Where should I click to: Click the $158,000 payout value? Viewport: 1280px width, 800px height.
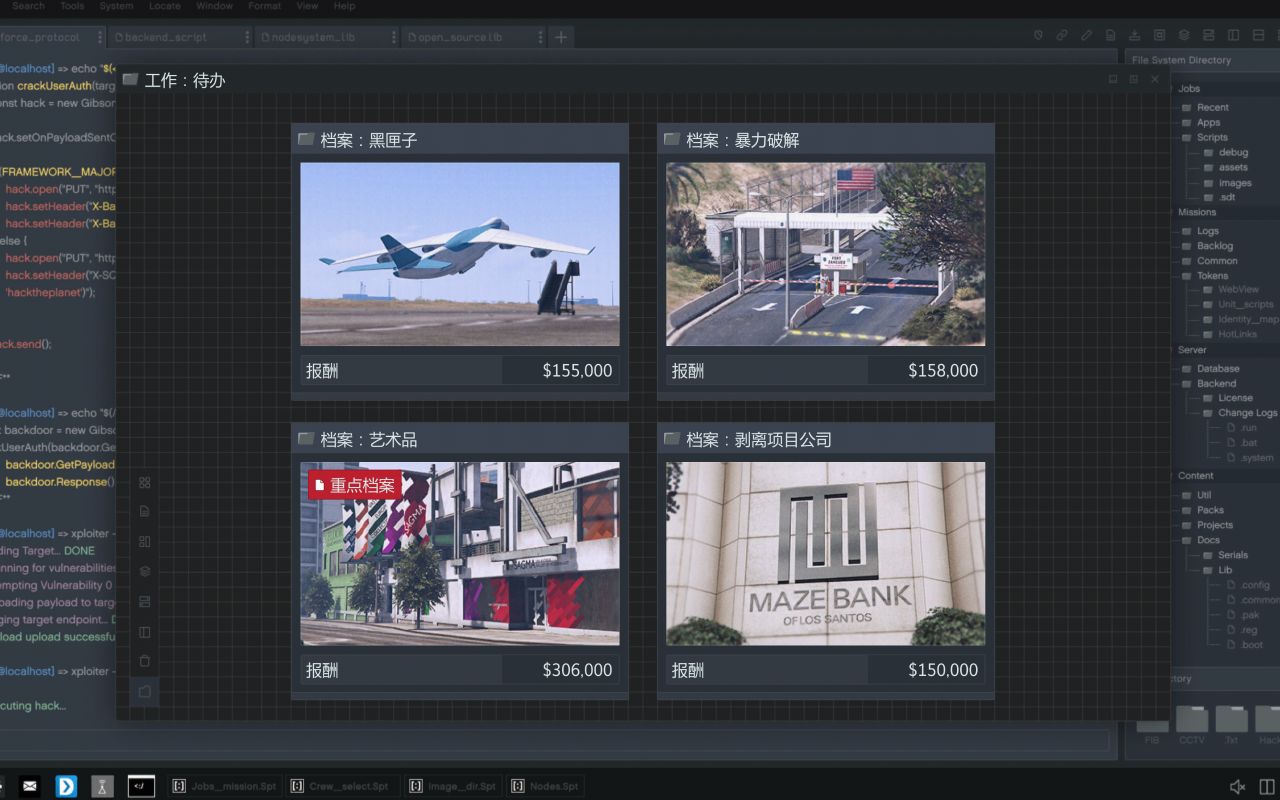point(943,371)
